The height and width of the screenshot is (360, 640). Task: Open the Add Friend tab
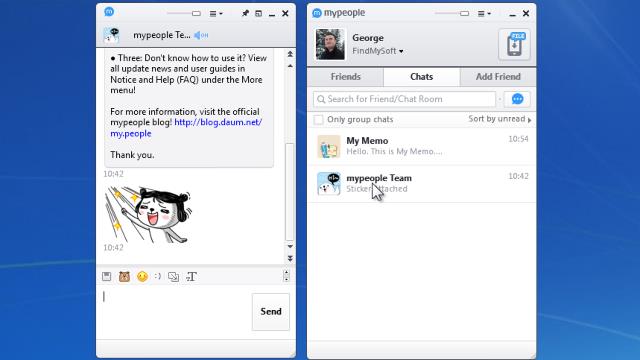click(498, 77)
